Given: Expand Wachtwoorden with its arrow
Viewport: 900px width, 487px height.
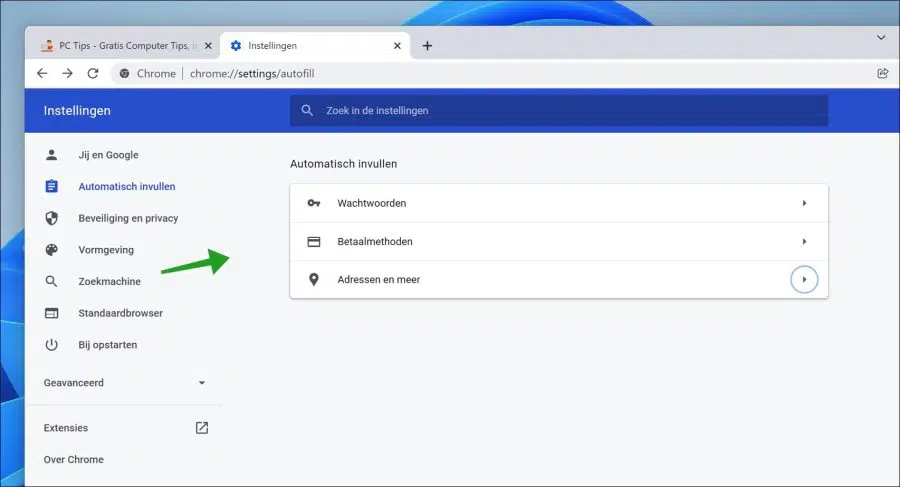Looking at the screenshot, I should coord(804,203).
